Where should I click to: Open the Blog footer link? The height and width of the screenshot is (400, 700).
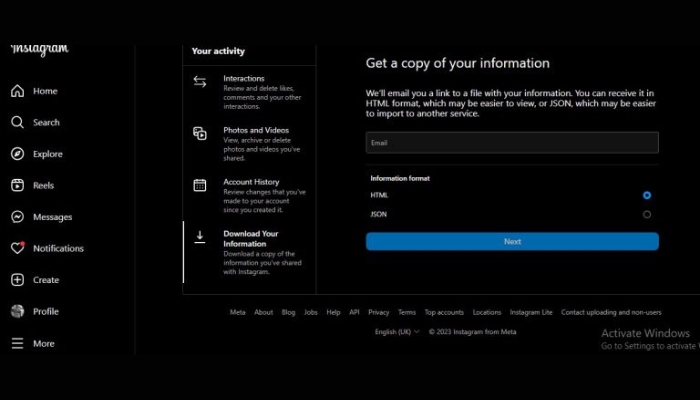point(288,312)
